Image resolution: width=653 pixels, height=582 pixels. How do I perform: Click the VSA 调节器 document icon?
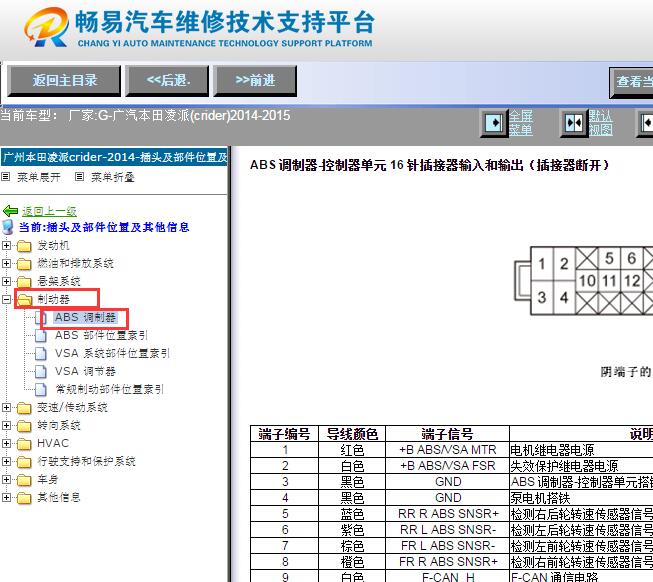40,371
